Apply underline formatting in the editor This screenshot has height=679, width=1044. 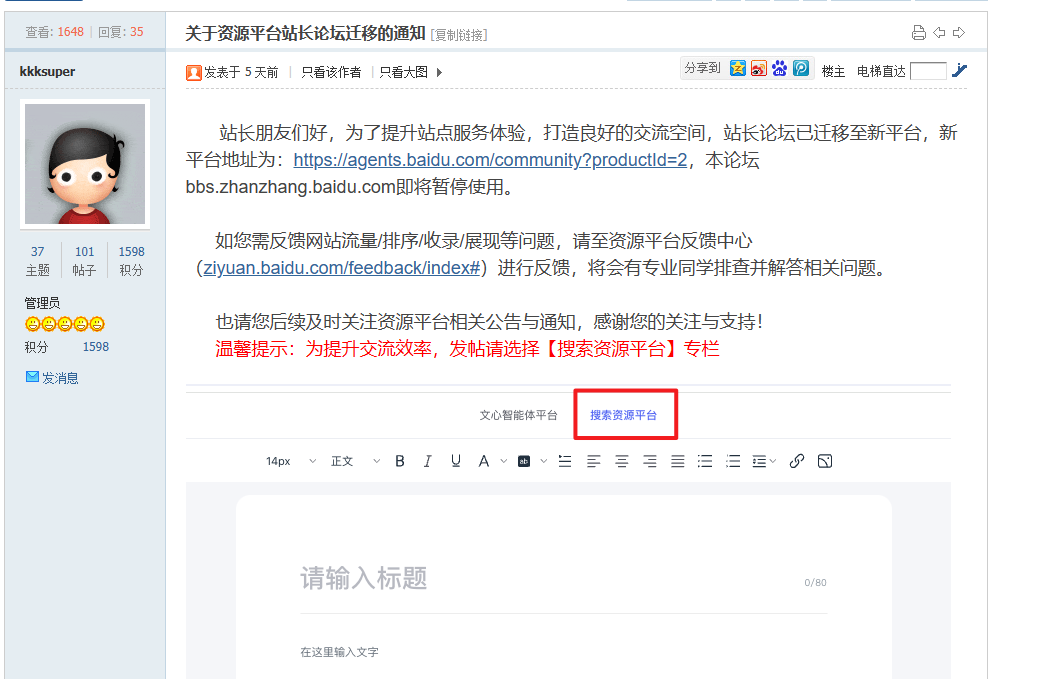[x=455, y=461]
